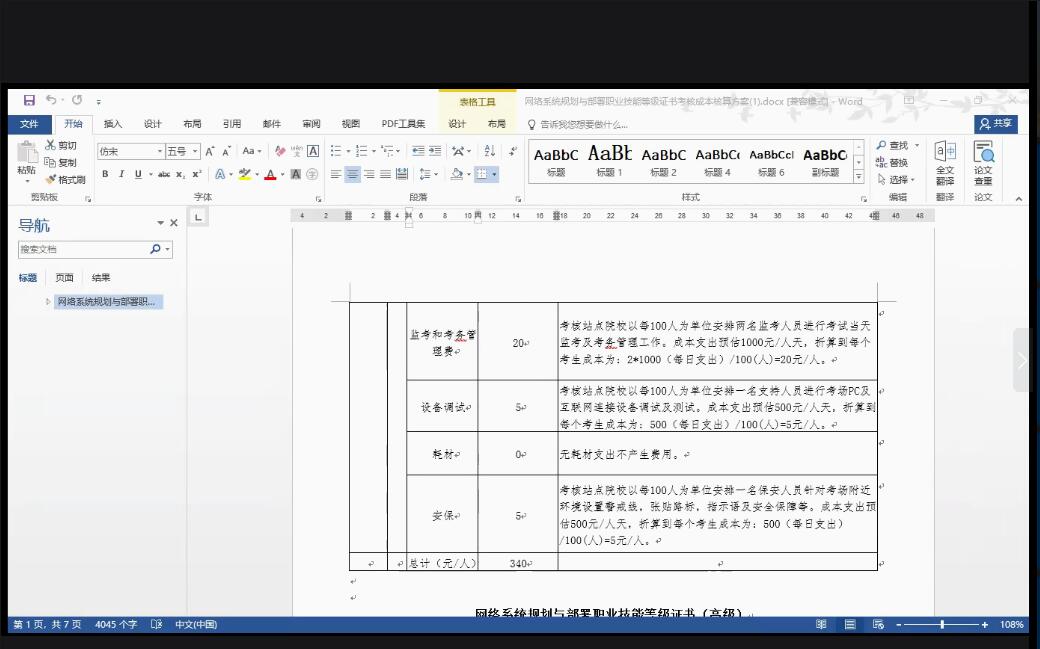Image resolution: width=1040 pixels, height=649 pixels.
Task: Open the 页面 tab in navigation pane
Action: 64,278
